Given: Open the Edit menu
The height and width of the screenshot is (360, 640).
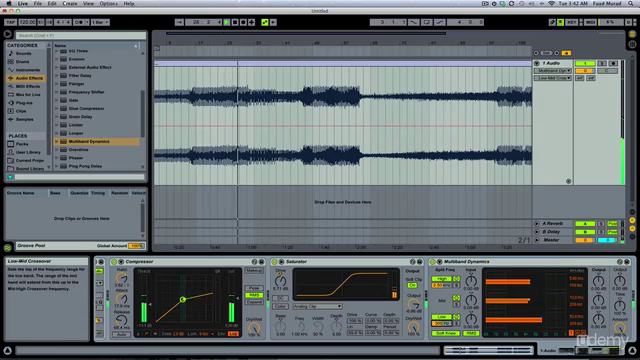Looking at the screenshot, I should pyautogui.click(x=52, y=3).
